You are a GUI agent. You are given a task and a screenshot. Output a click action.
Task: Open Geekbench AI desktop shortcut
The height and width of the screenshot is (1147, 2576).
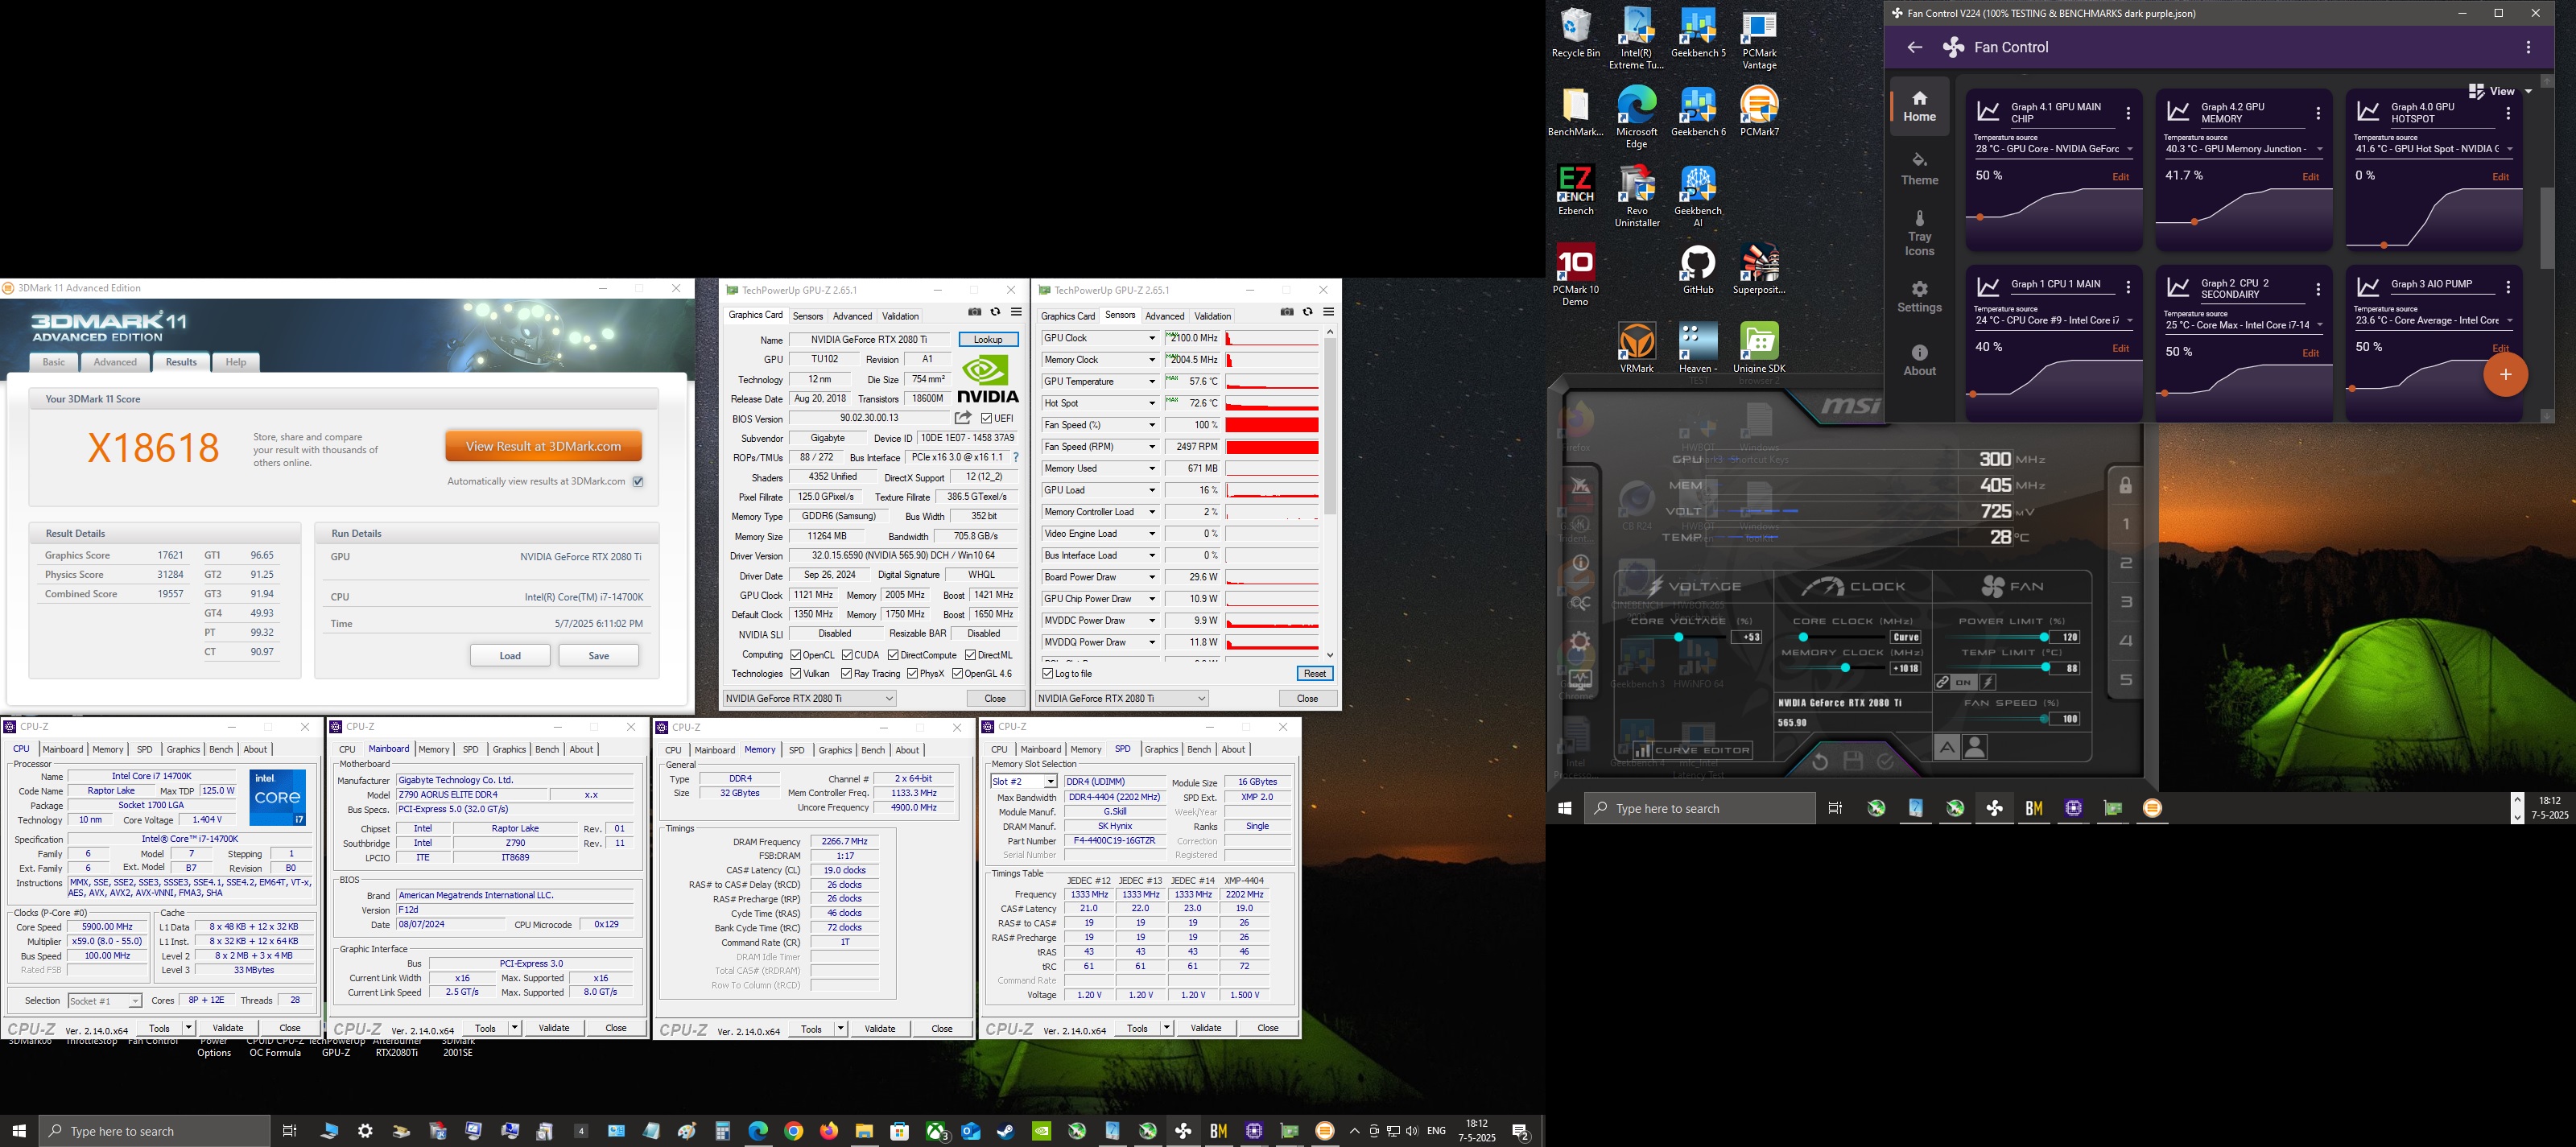click(1697, 195)
